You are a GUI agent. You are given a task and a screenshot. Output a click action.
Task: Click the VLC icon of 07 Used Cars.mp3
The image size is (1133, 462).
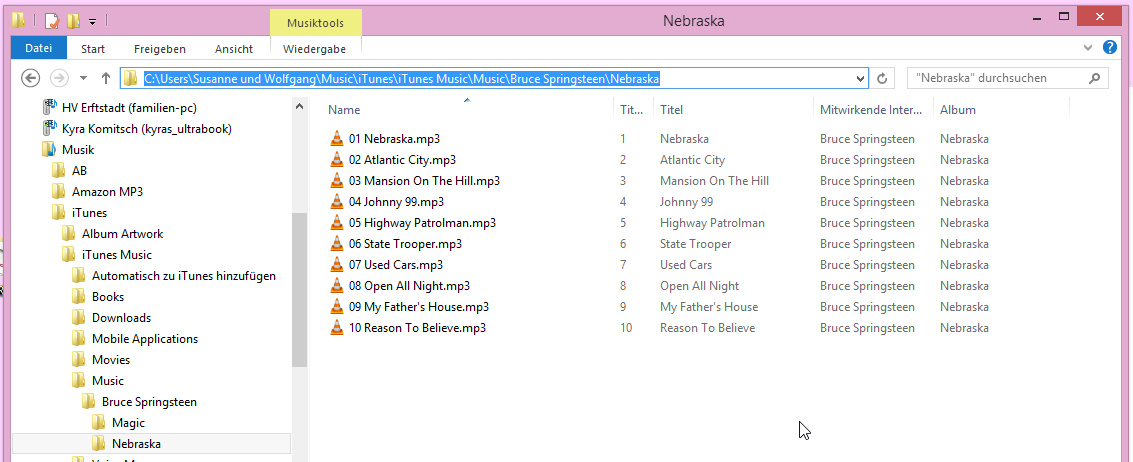point(337,265)
